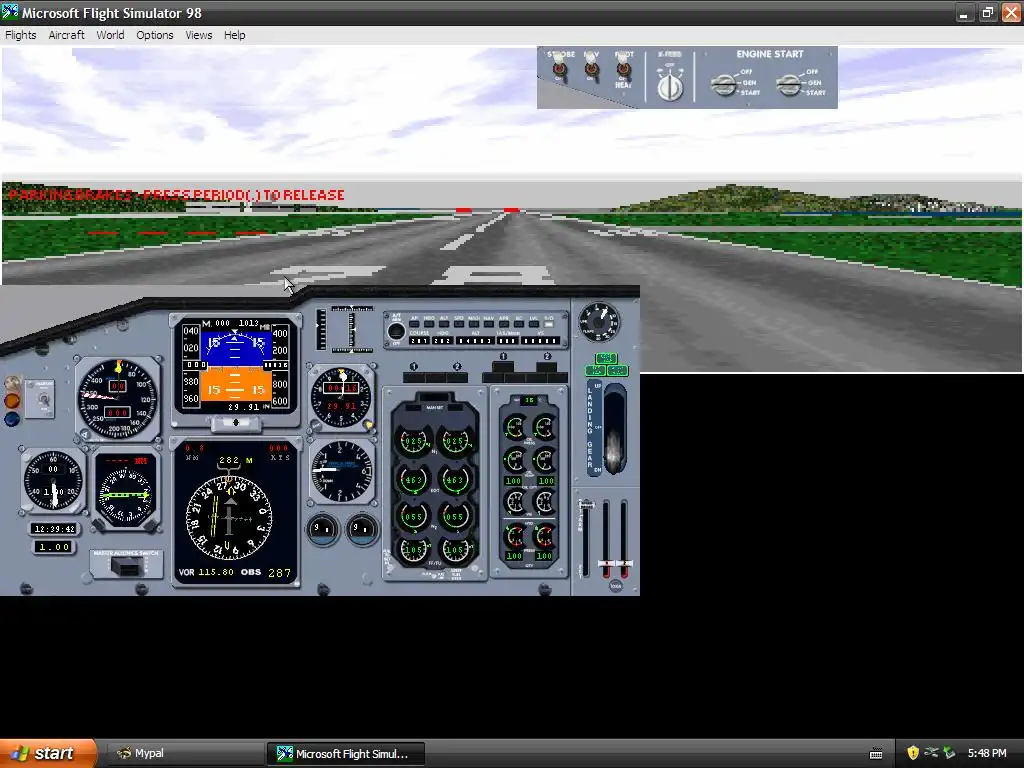Click the orange marker beacon light
The image size is (1024, 768).
pos(12,400)
